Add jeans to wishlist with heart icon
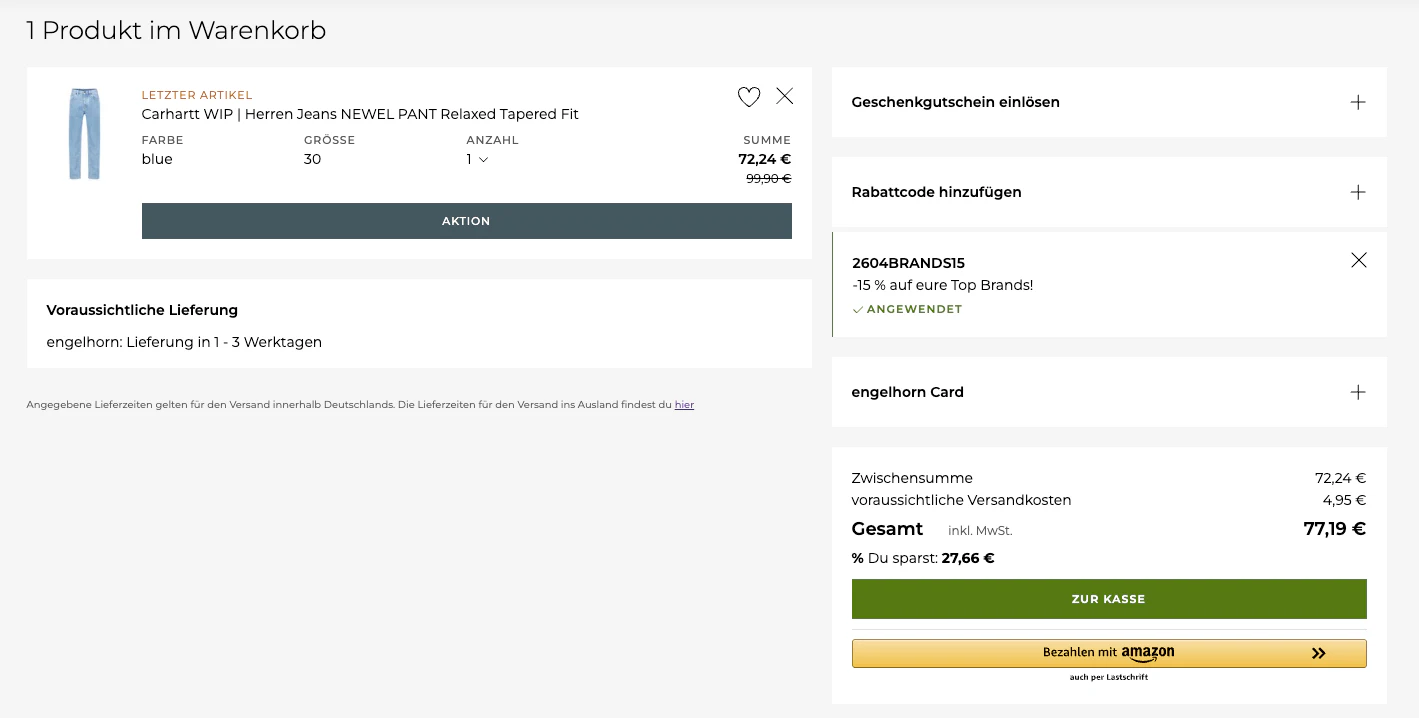The image size is (1419, 718). tap(749, 97)
